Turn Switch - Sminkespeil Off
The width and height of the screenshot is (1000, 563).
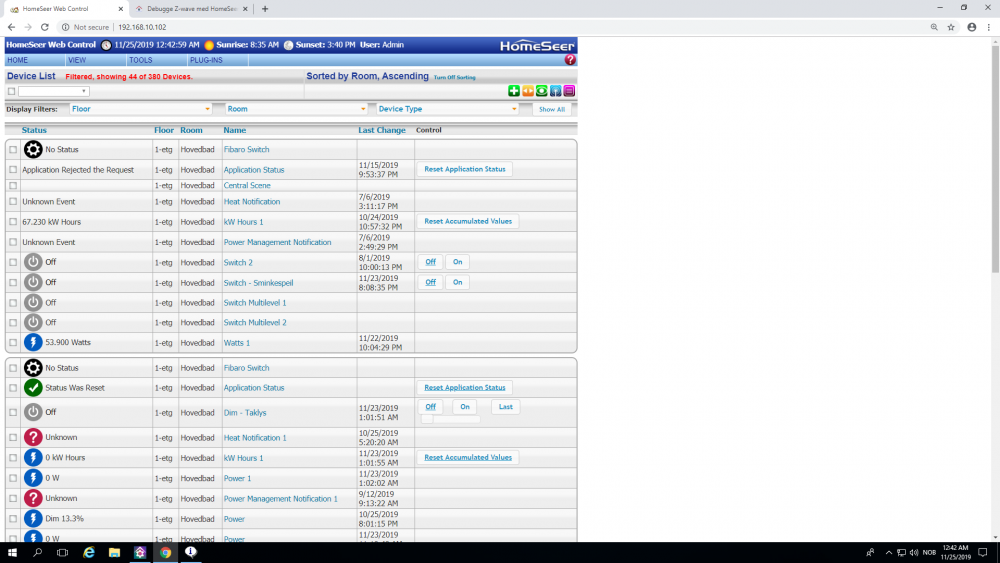pos(430,282)
